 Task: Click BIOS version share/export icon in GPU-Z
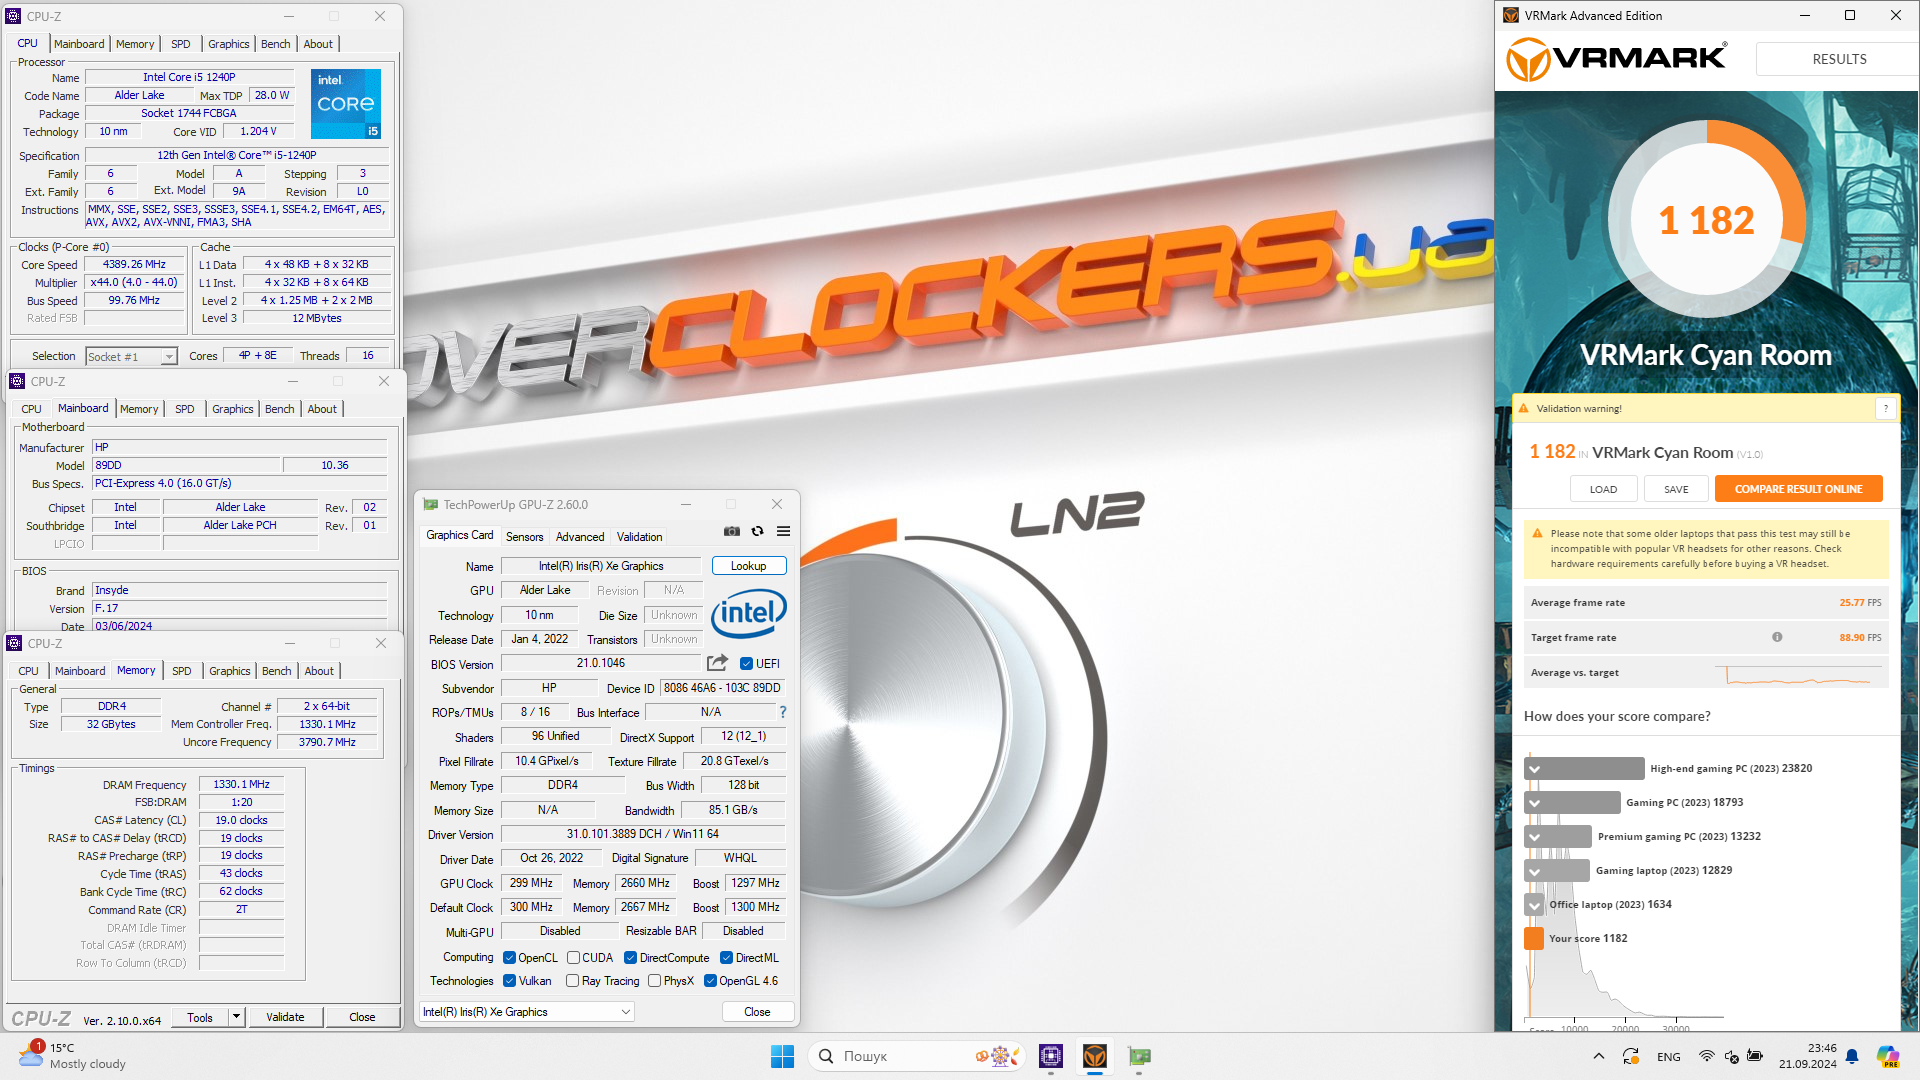(x=717, y=663)
